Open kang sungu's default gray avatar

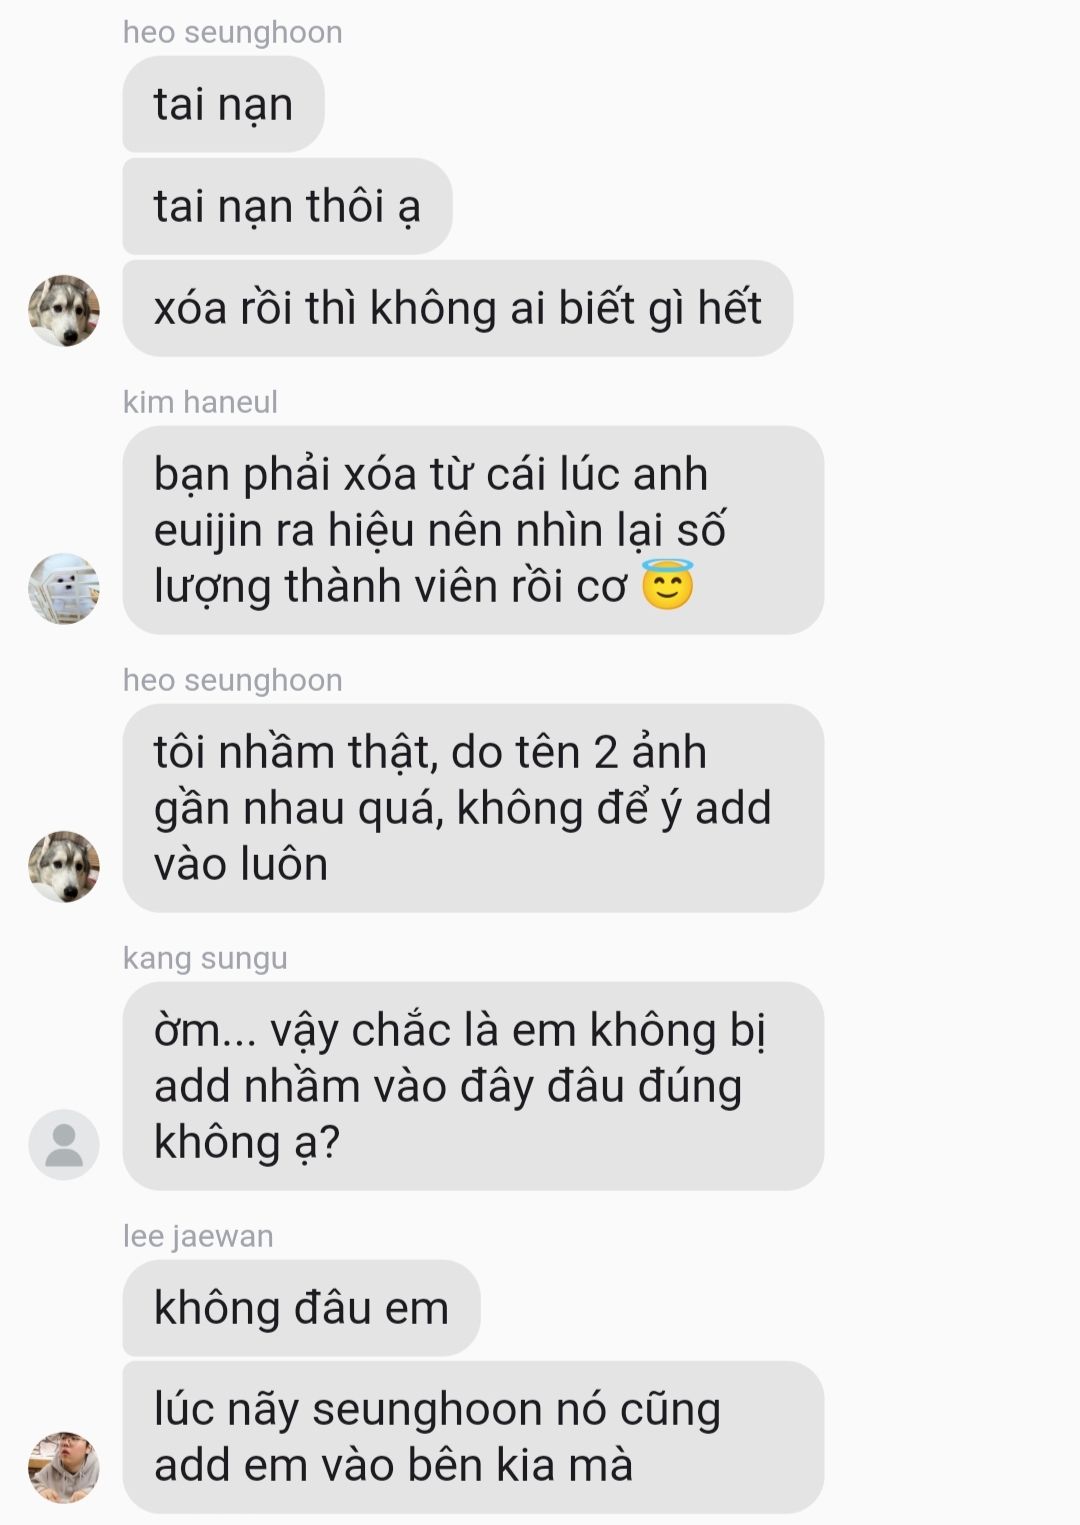[64, 1145]
